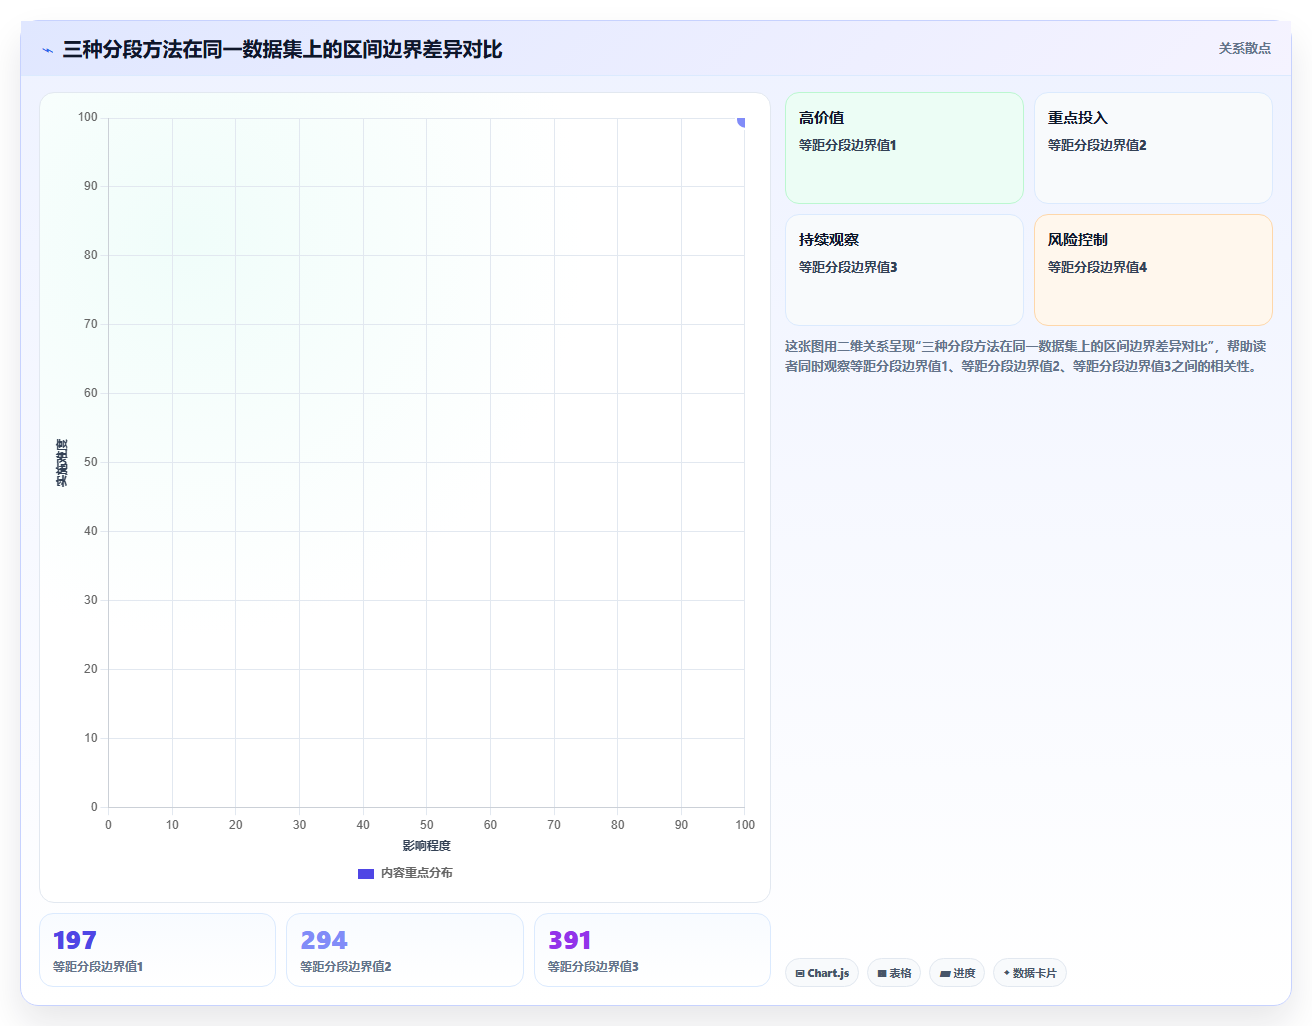This screenshot has height=1026, width=1312.
Task: Click the 进度 chip icon
Action: 945,973
